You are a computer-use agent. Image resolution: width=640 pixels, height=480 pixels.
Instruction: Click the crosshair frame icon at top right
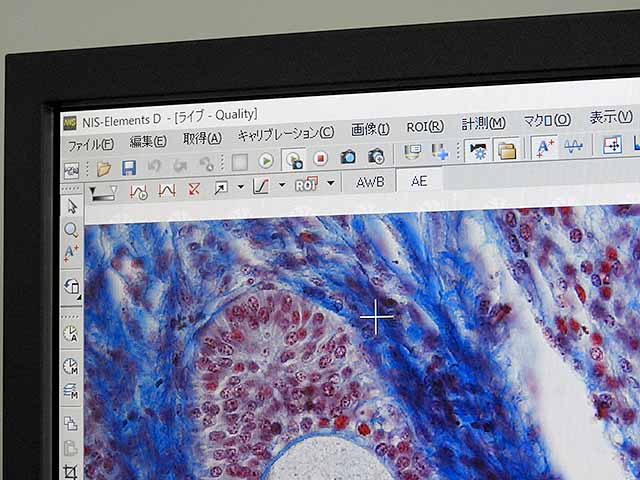pos(612,144)
